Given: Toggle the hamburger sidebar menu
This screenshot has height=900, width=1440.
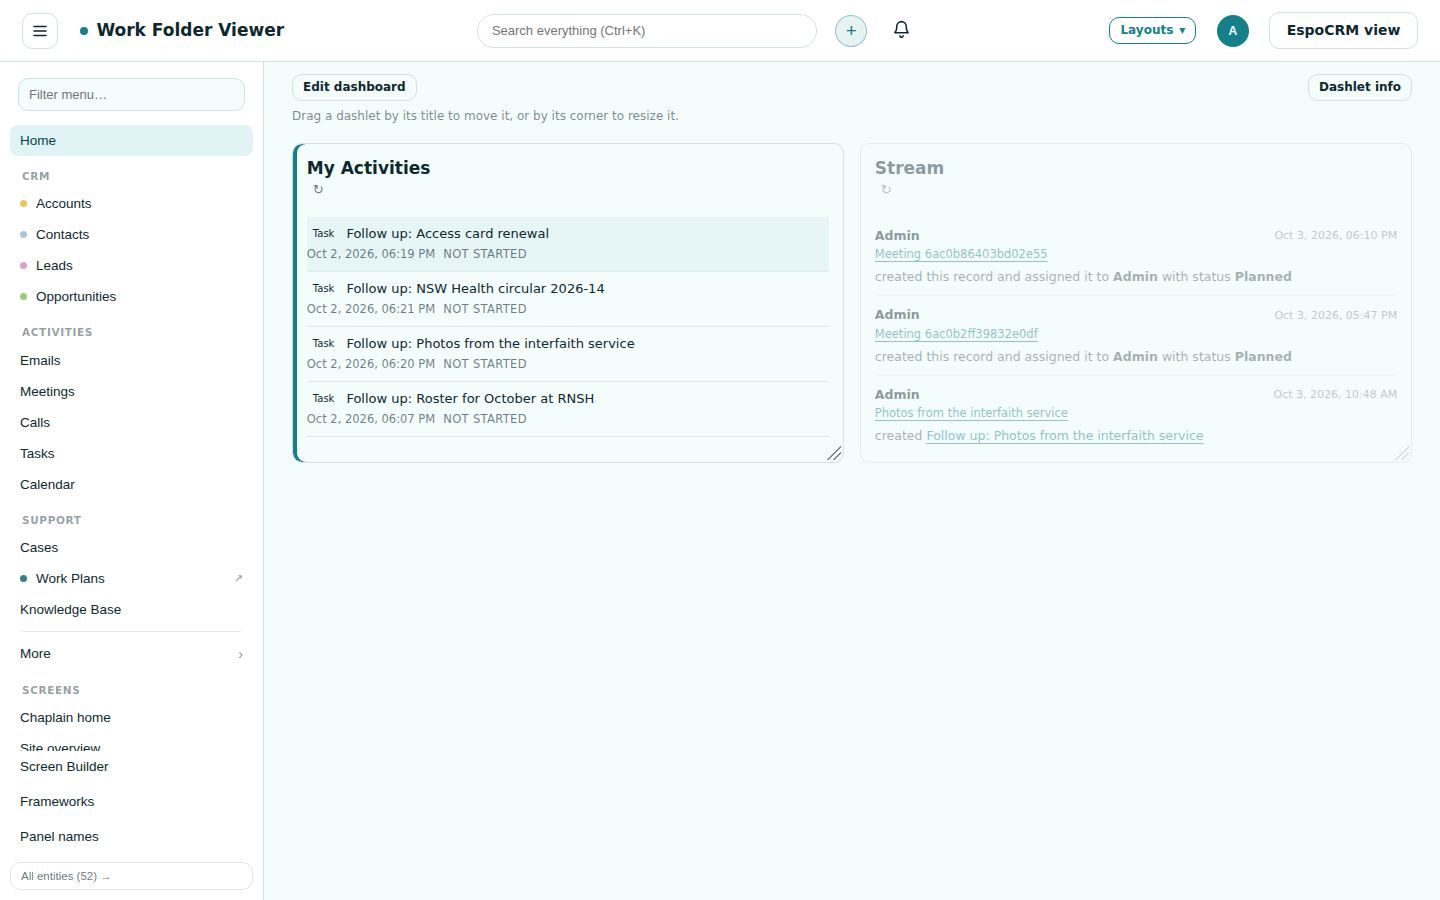Looking at the screenshot, I should pyautogui.click(x=40, y=31).
